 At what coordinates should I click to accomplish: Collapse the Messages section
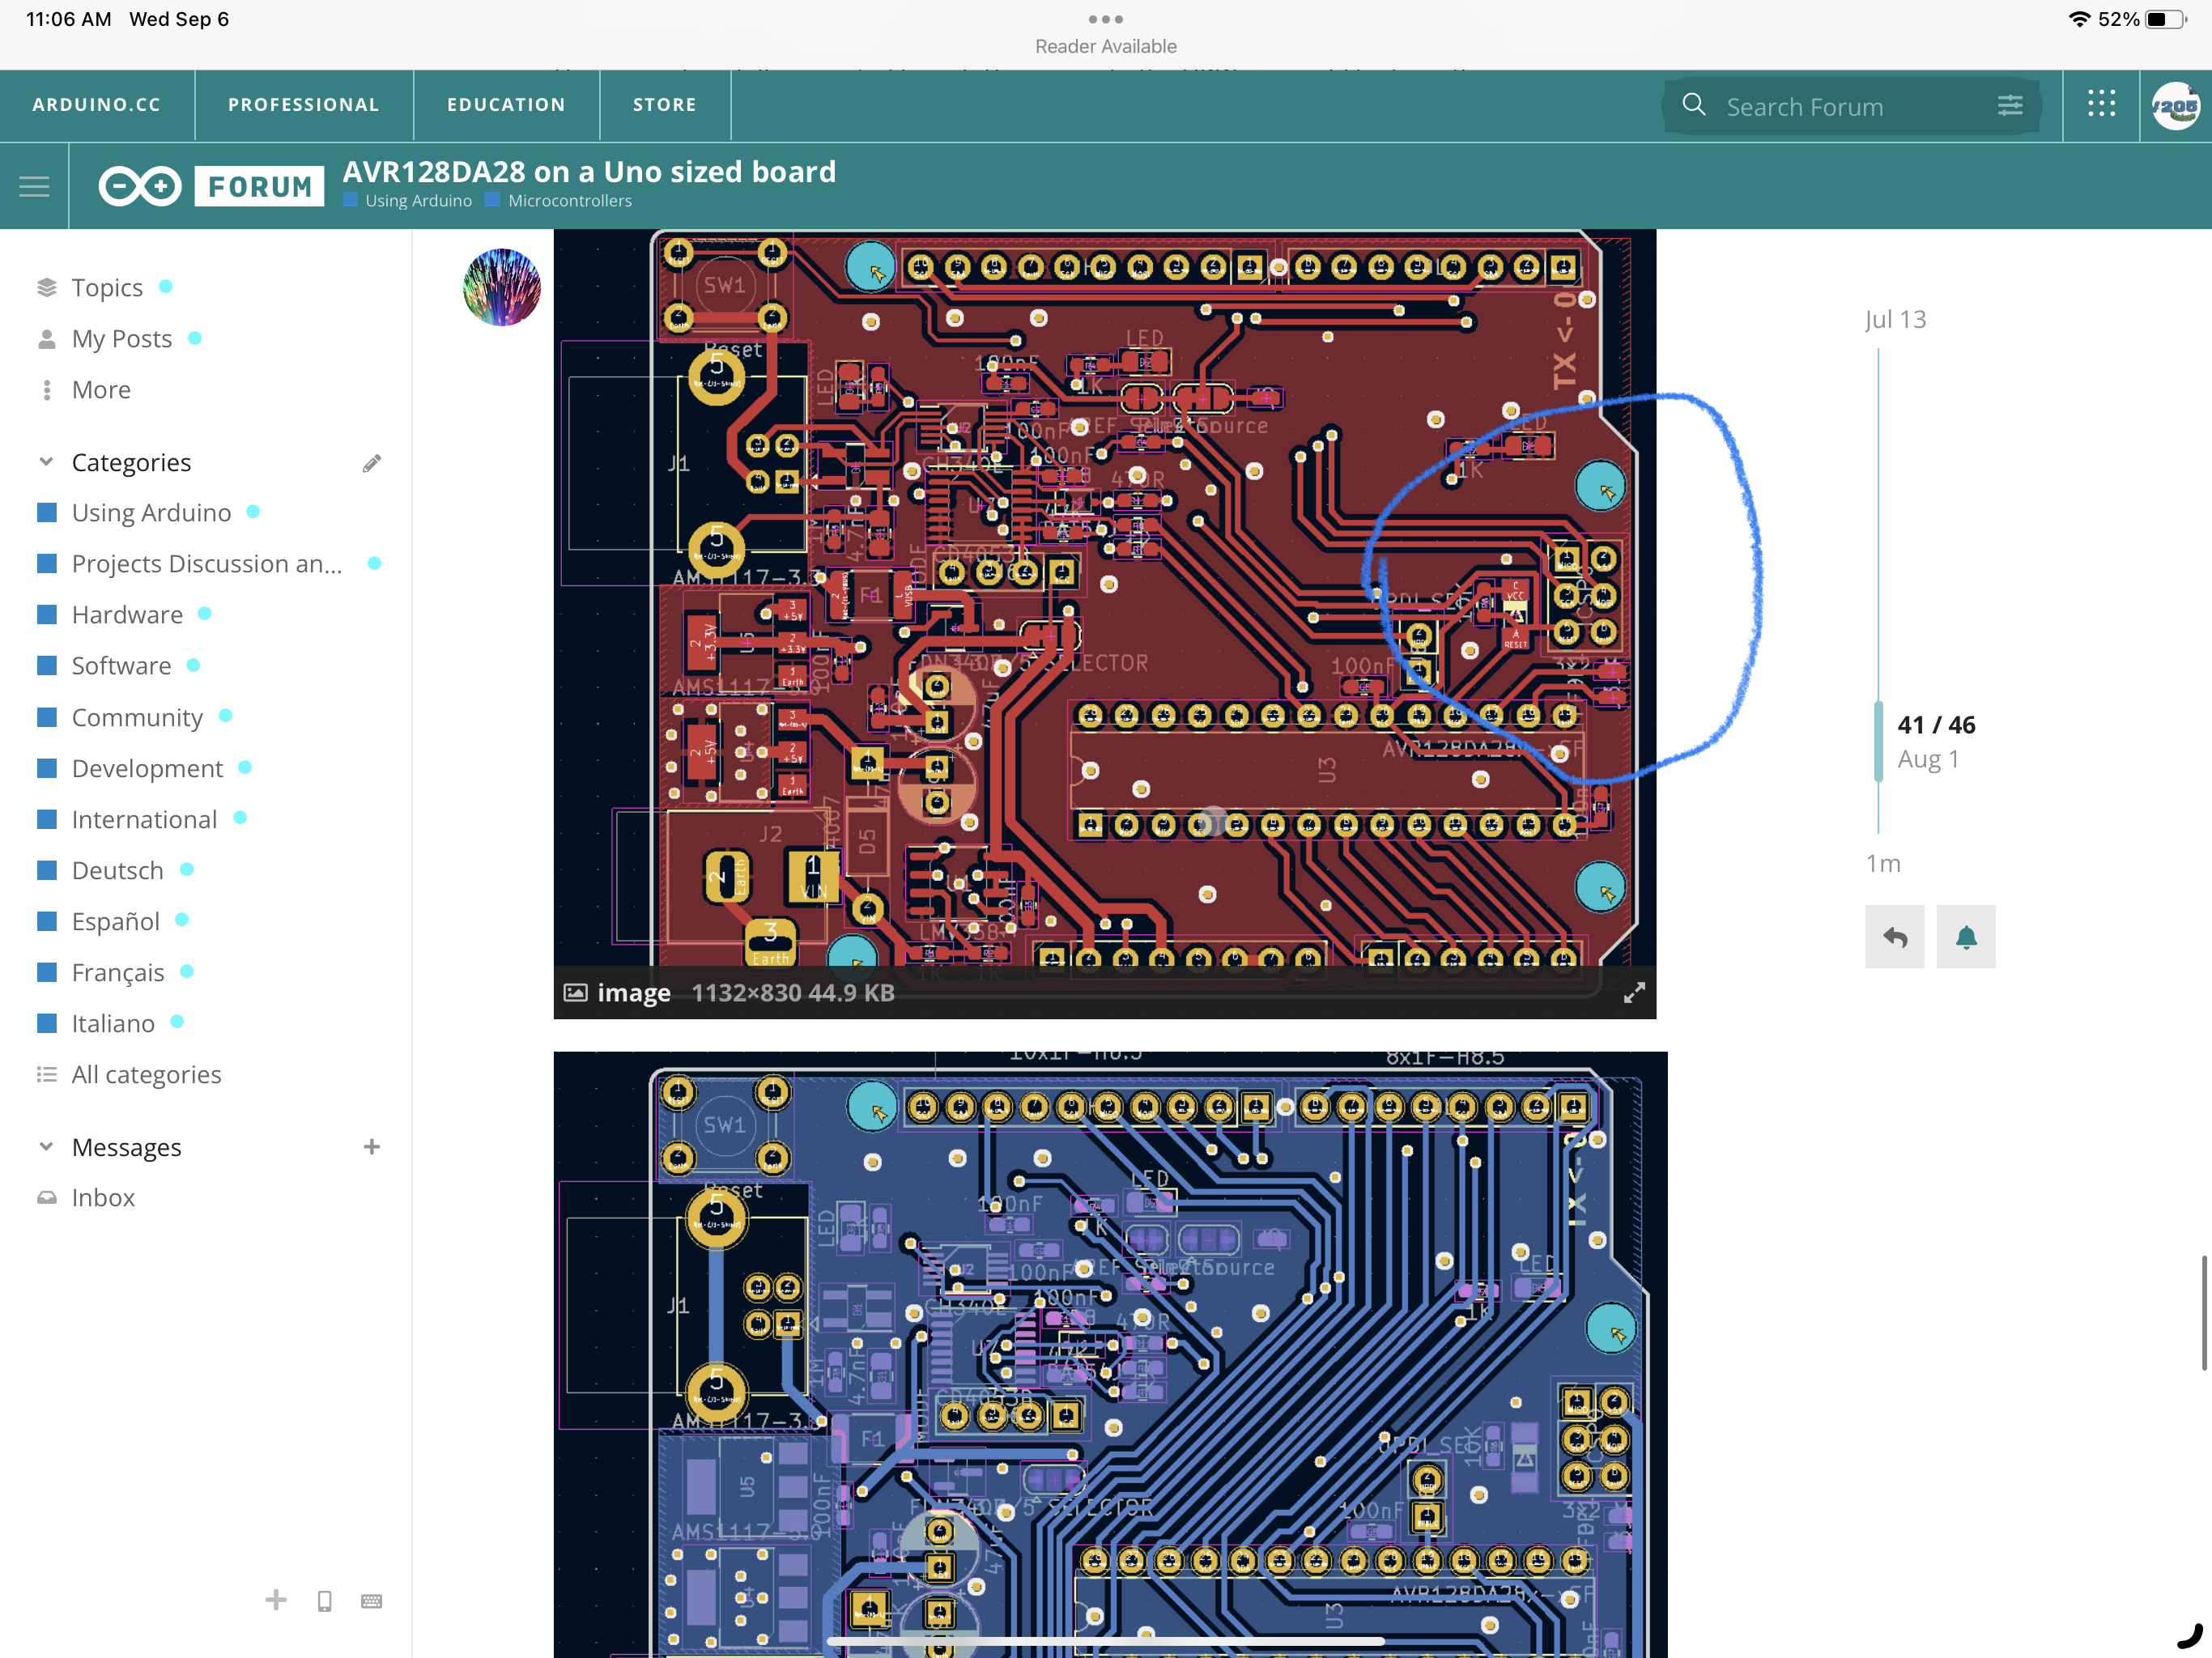[46, 1146]
